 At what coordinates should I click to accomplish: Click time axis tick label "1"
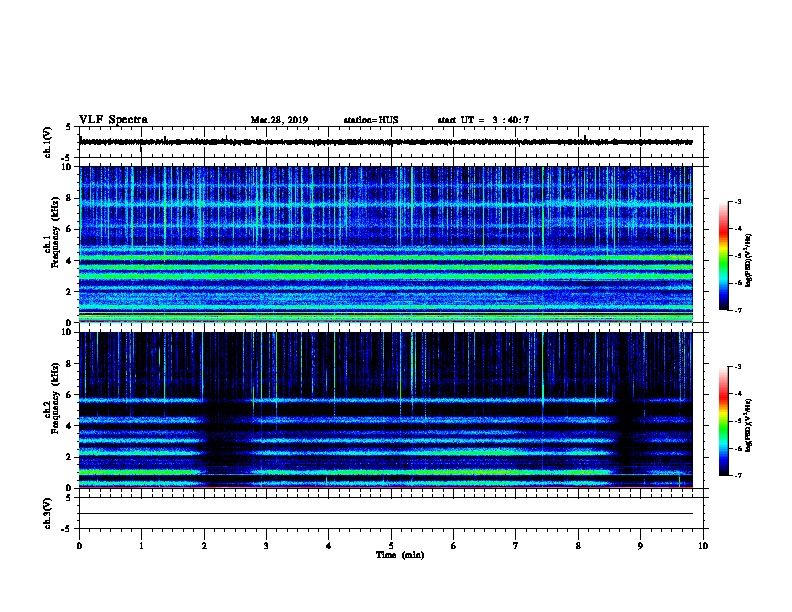pyautogui.click(x=141, y=545)
